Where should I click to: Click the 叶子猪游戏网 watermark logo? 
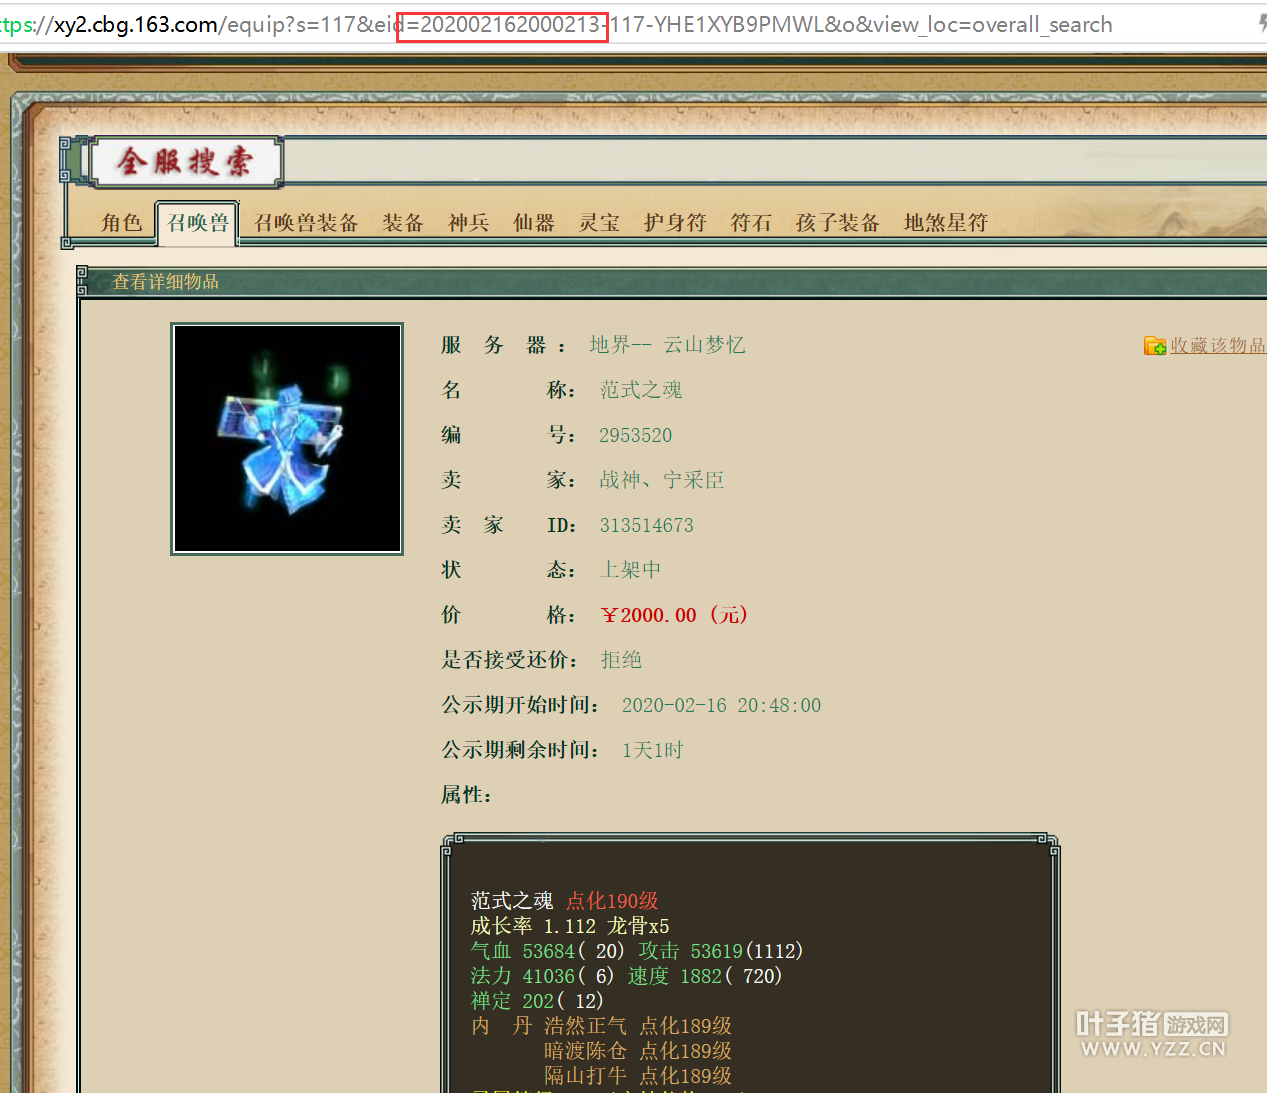[1152, 1034]
